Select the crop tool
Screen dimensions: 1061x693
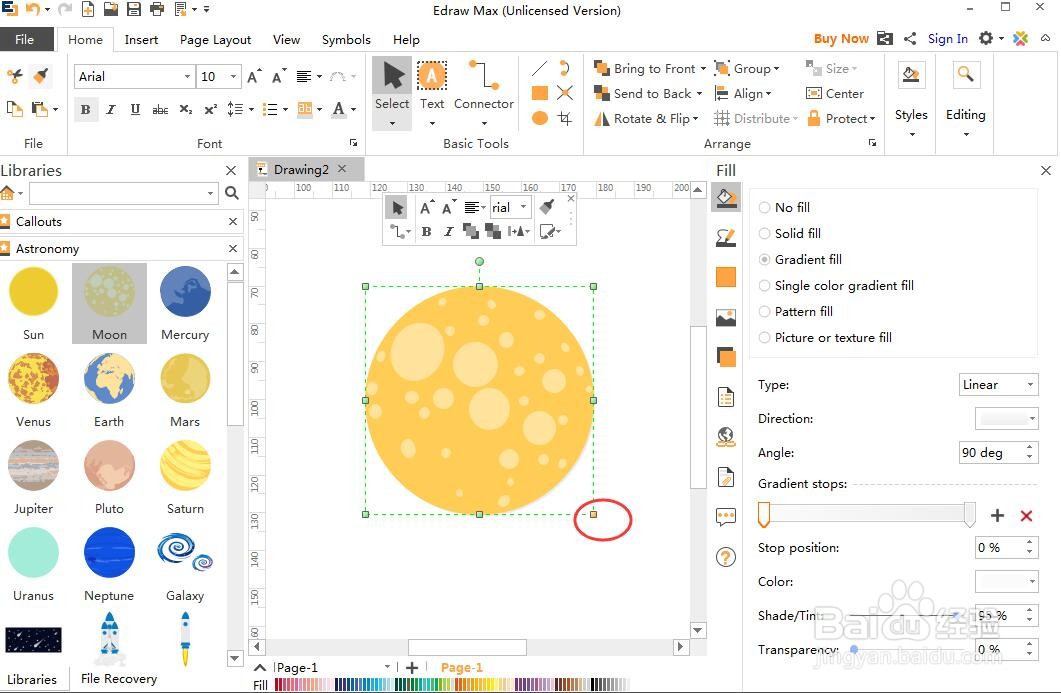pyautogui.click(x=565, y=118)
